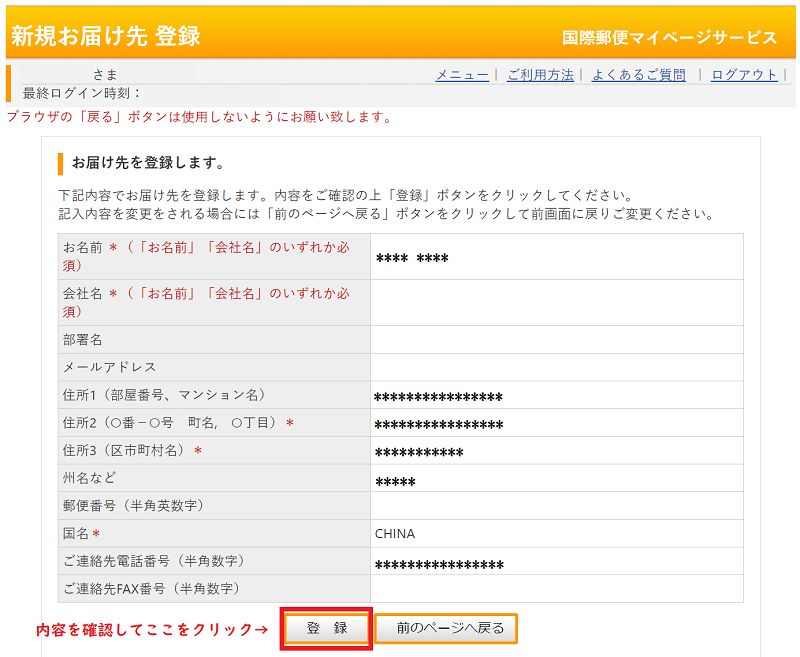The image size is (800, 657).
Task: Click the ログアウト link
Action: [744, 75]
